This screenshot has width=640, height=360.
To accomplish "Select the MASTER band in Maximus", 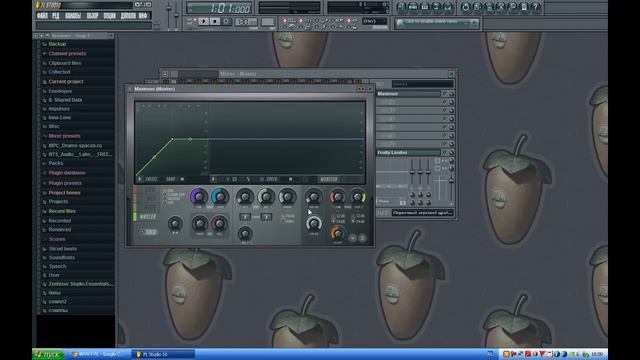I will pyautogui.click(x=148, y=217).
